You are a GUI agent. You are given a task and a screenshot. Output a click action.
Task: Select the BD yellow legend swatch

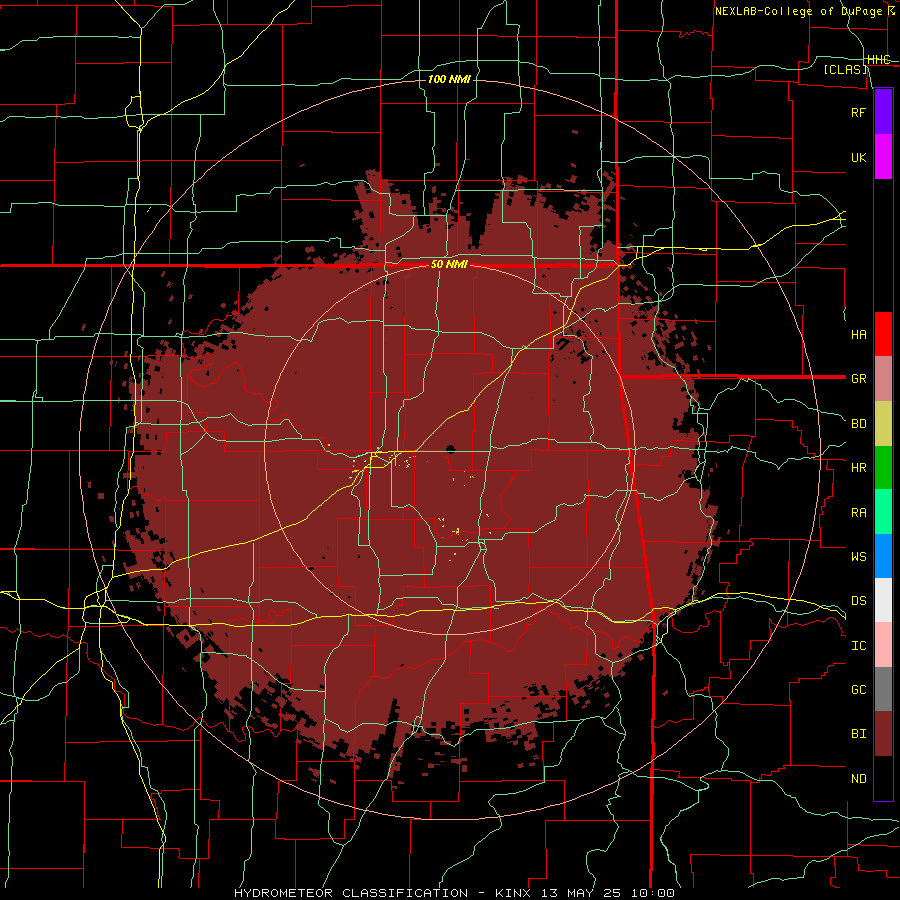point(883,424)
